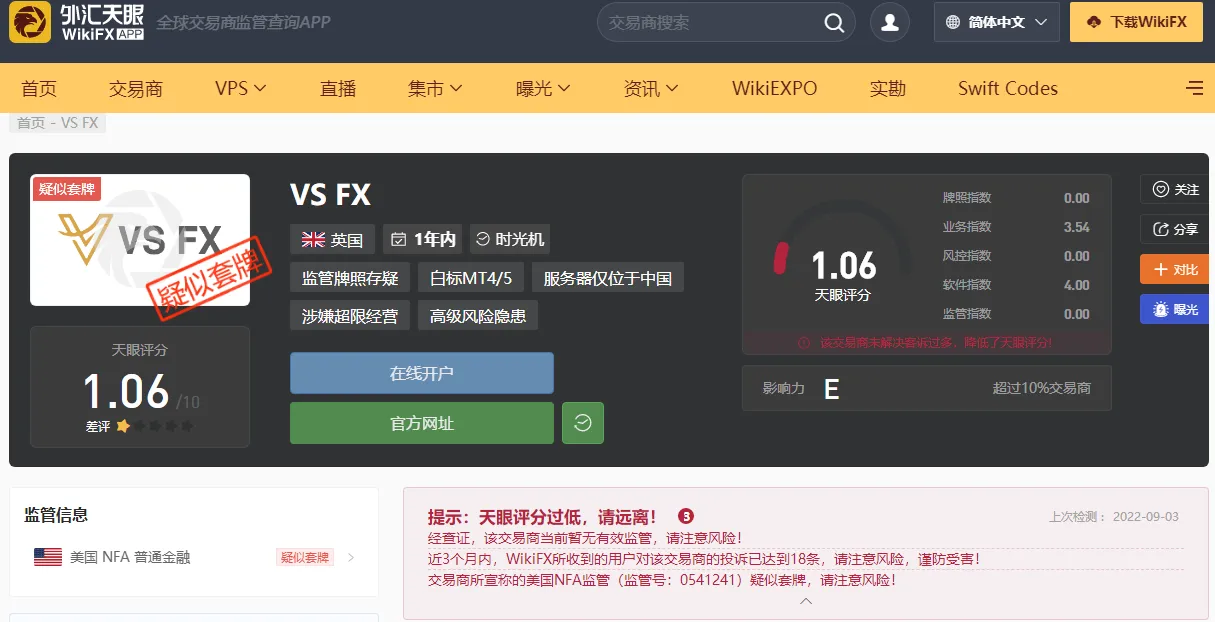Image resolution: width=1215 pixels, height=622 pixels.
Task: Expand the VPS menu dropdown
Action: tap(241, 88)
